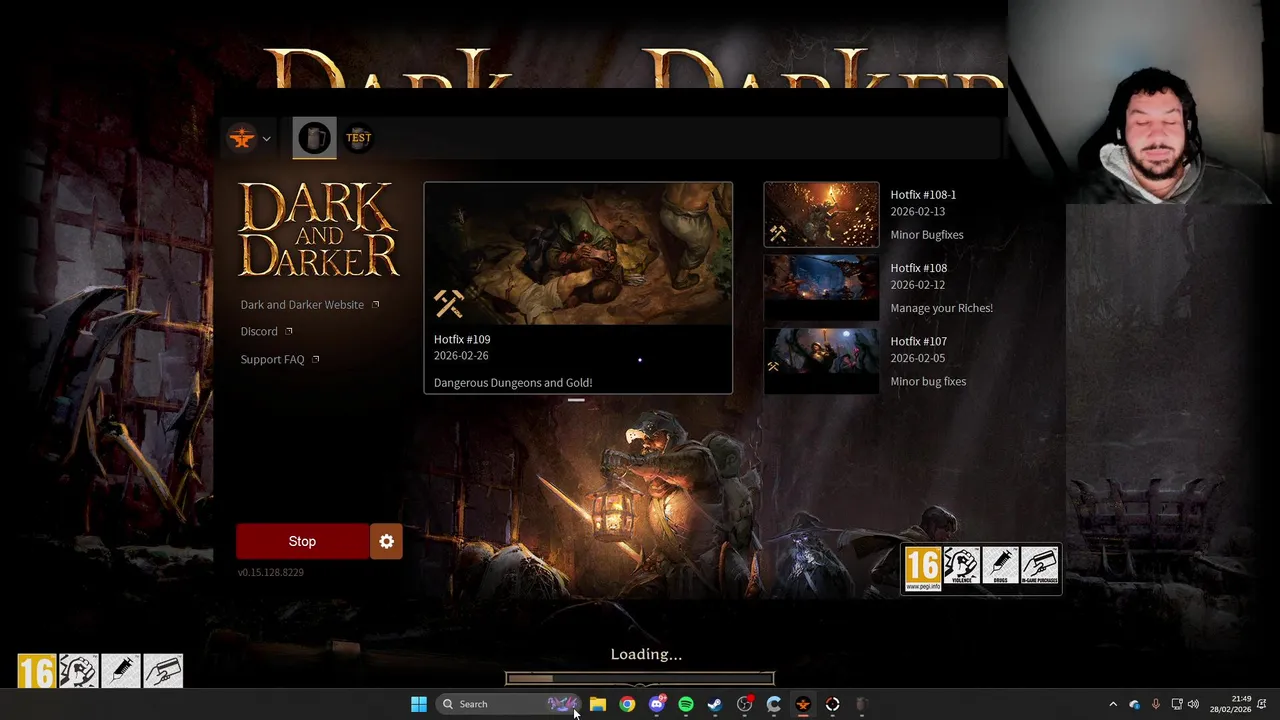Viewport: 1280px width, 720px height.
Task: Click the PEGI drugs syringe icon in launcher
Action: [x=1000, y=567]
